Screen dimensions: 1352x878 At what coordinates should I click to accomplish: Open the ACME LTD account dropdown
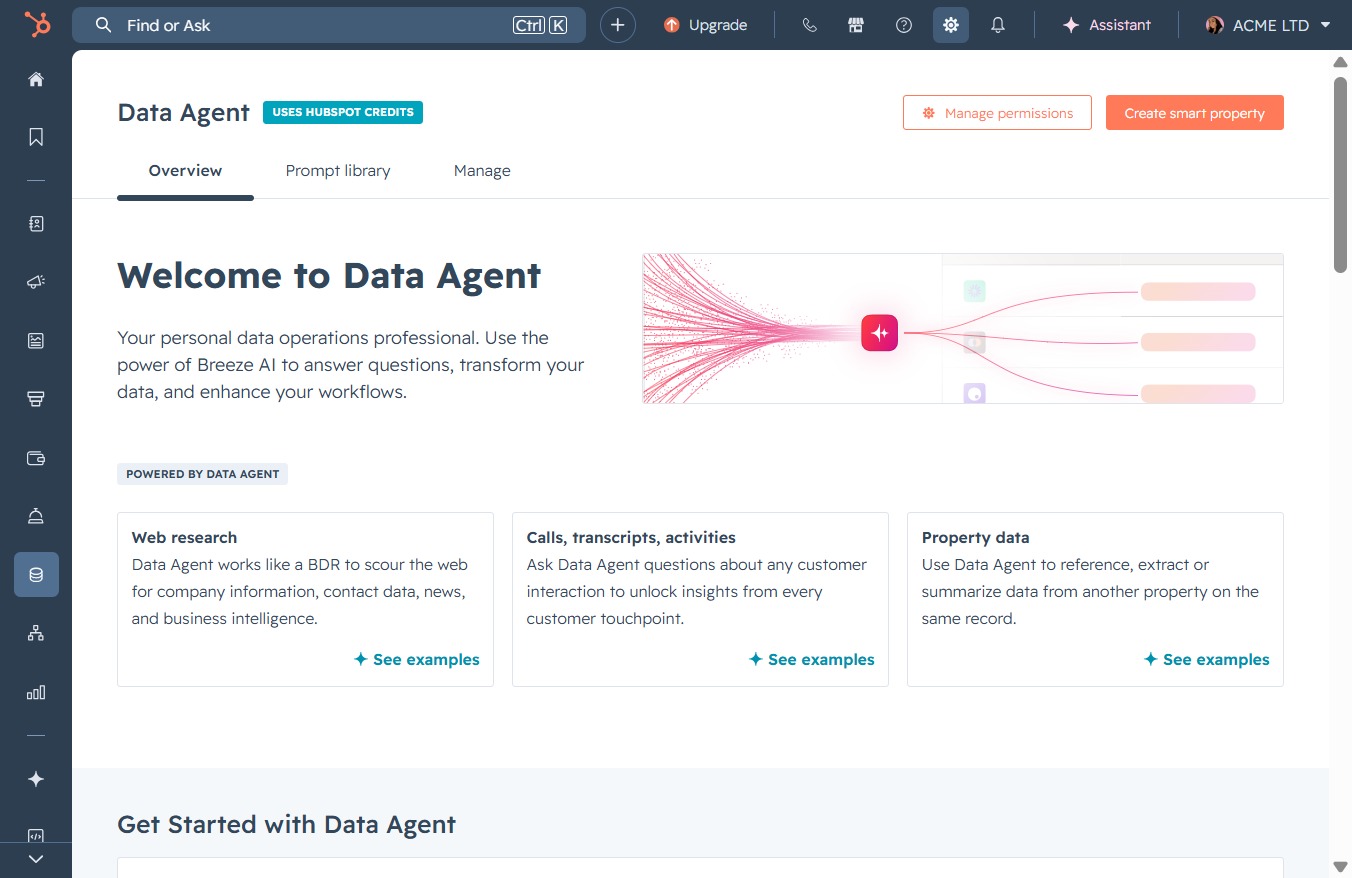coord(1268,25)
